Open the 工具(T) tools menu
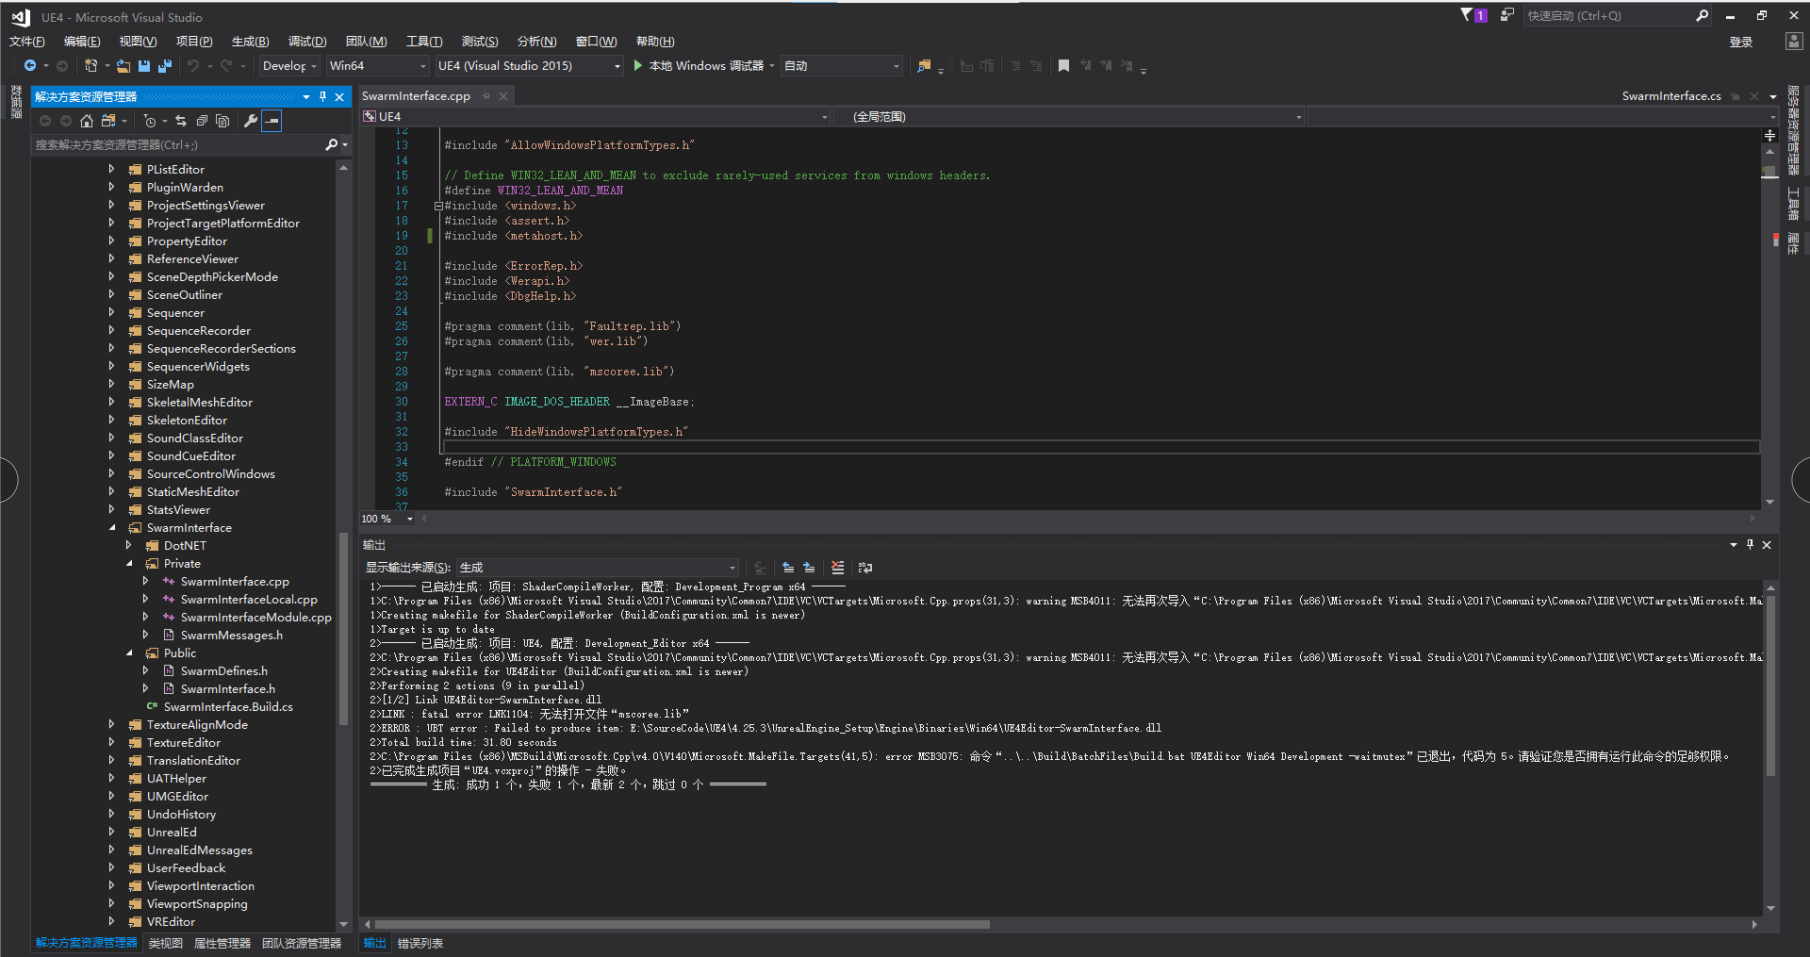 [x=424, y=41]
